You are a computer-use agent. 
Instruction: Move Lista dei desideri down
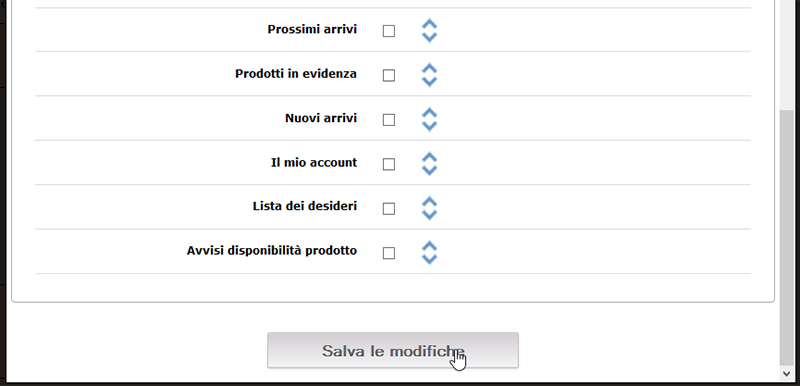(x=430, y=215)
